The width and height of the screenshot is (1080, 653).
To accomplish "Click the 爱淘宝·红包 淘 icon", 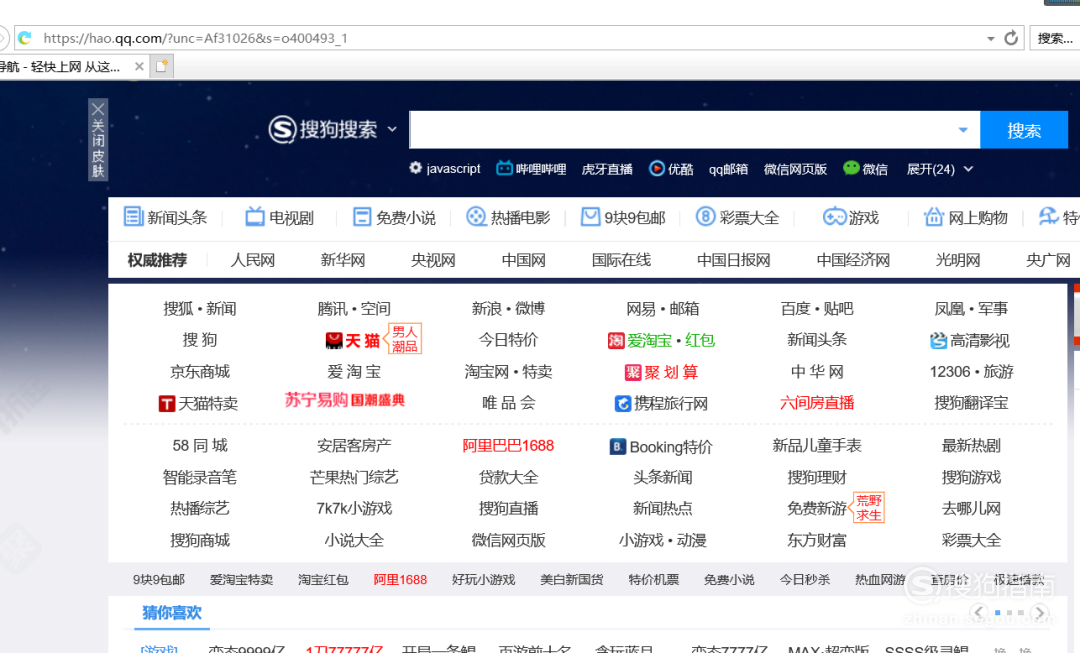I will tap(616, 340).
